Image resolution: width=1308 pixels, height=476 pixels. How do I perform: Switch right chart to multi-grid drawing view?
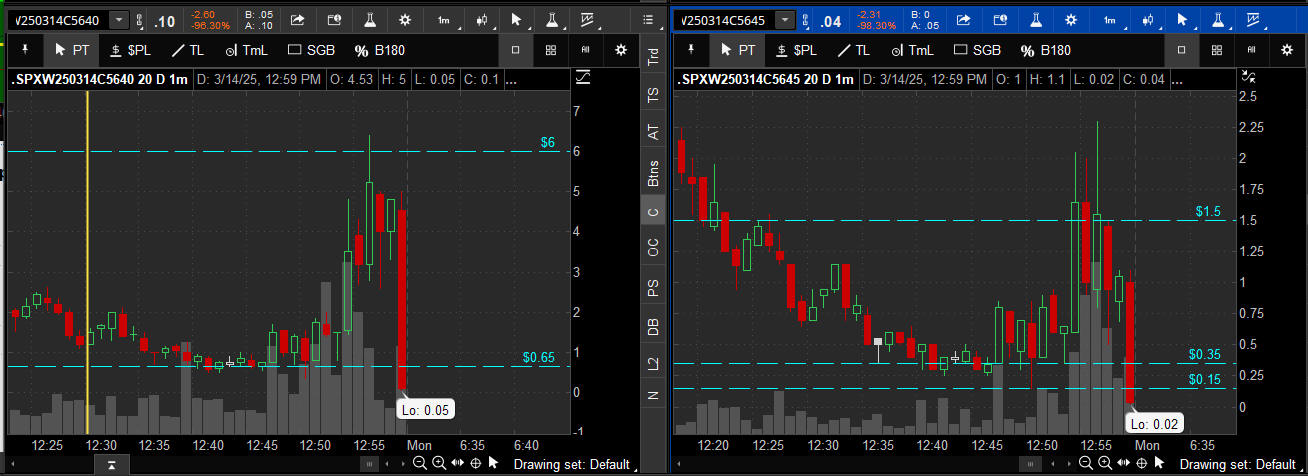1216,50
